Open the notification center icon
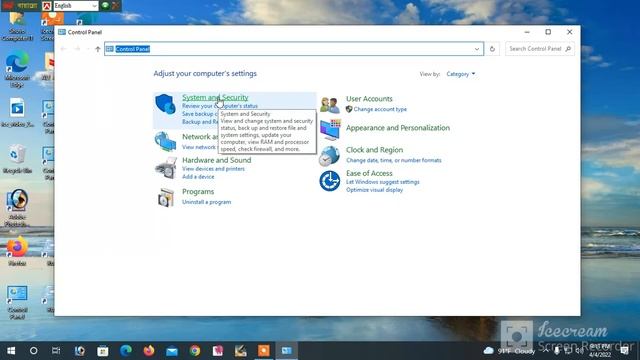 pos(624,351)
